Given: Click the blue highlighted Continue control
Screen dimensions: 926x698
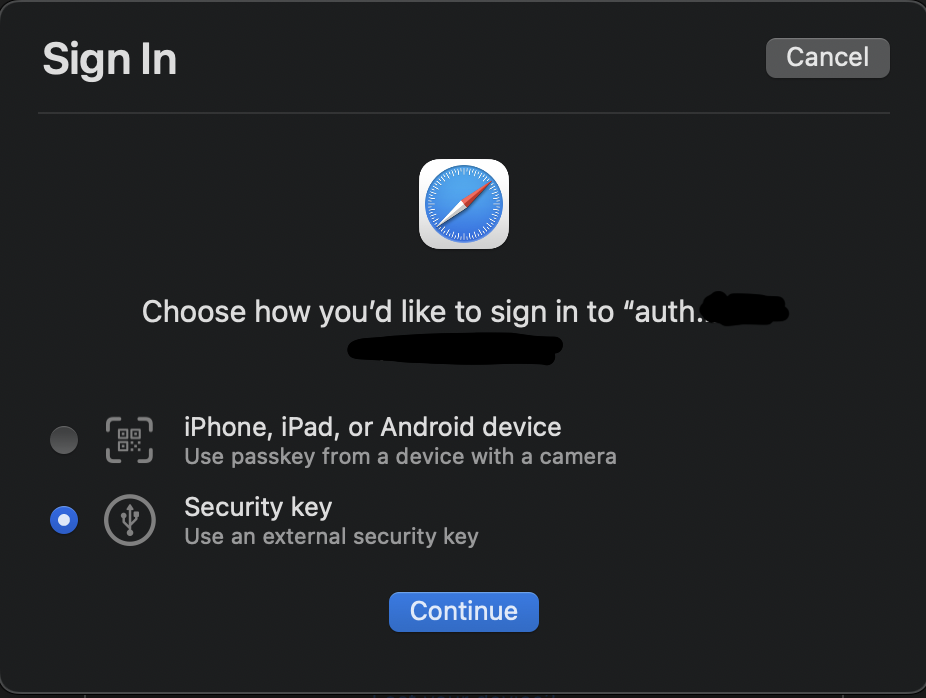Looking at the screenshot, I should (463, 611).
